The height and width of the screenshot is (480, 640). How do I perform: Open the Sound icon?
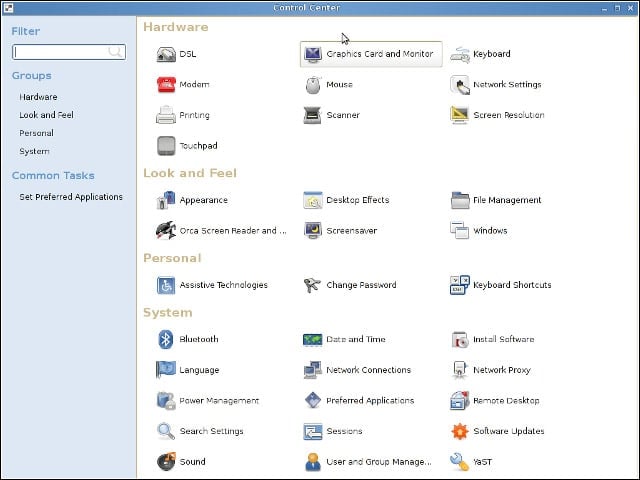click(166, 462)
